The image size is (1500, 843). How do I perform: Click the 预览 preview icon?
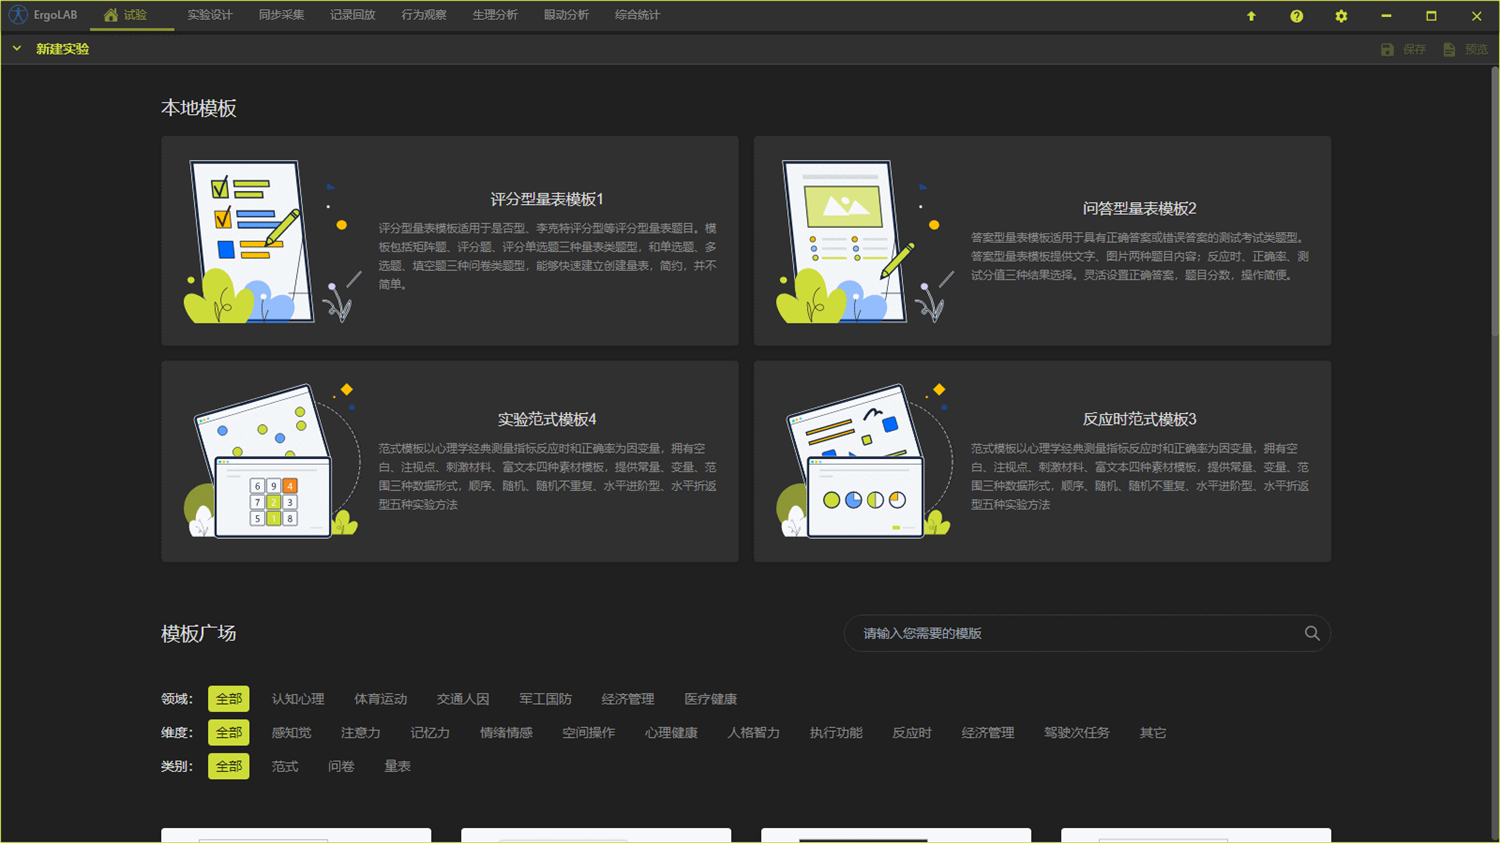click(1449, 49)
